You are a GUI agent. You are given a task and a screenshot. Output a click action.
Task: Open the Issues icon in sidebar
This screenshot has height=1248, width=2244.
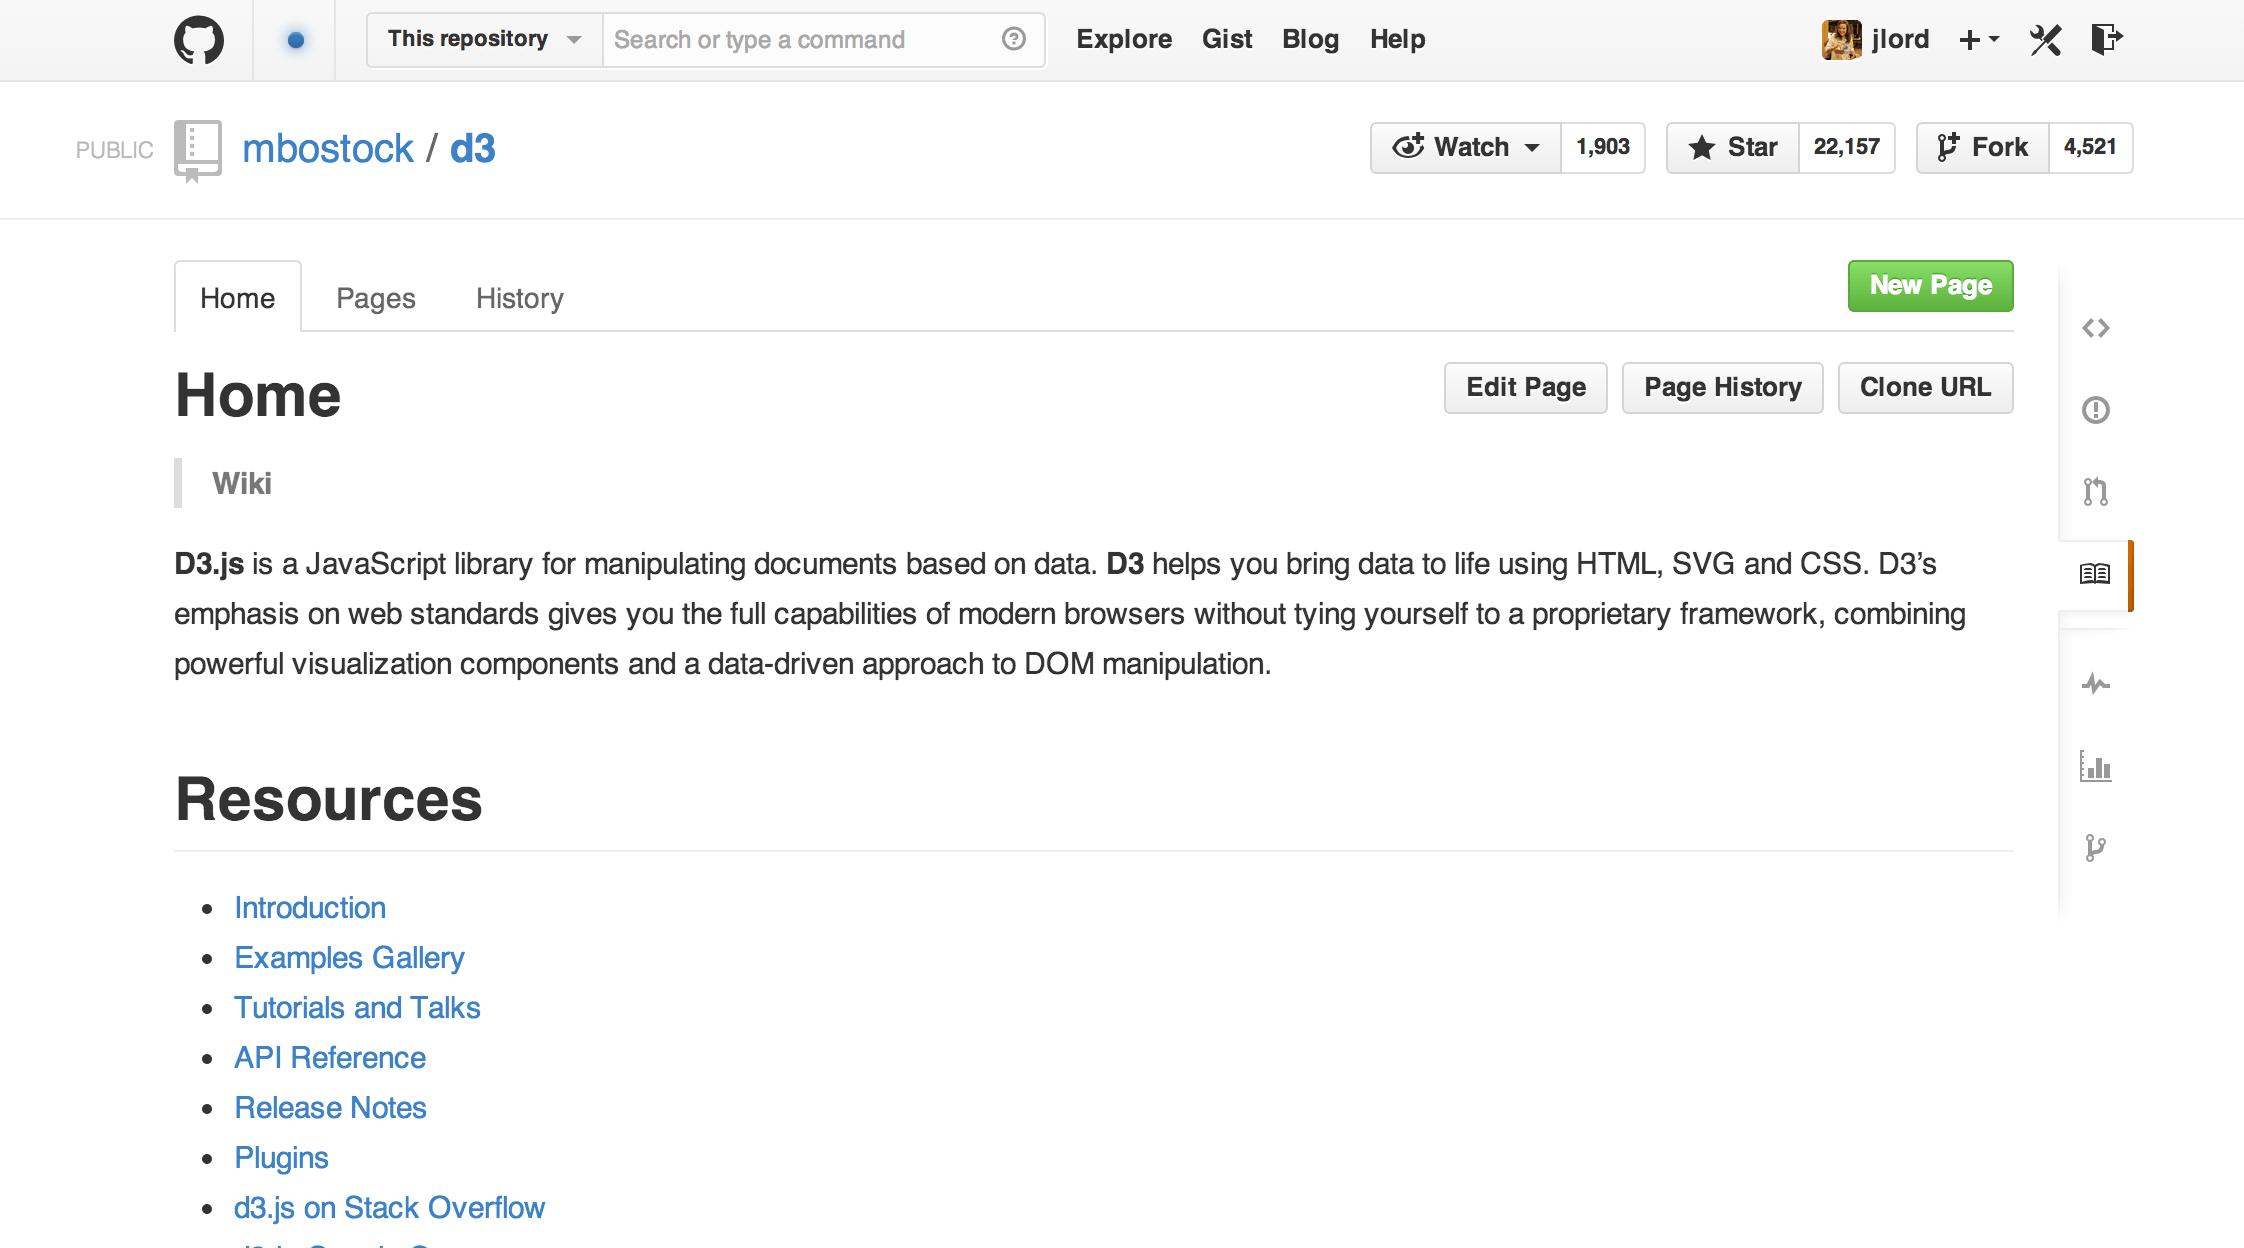(x=2096, y=410)
